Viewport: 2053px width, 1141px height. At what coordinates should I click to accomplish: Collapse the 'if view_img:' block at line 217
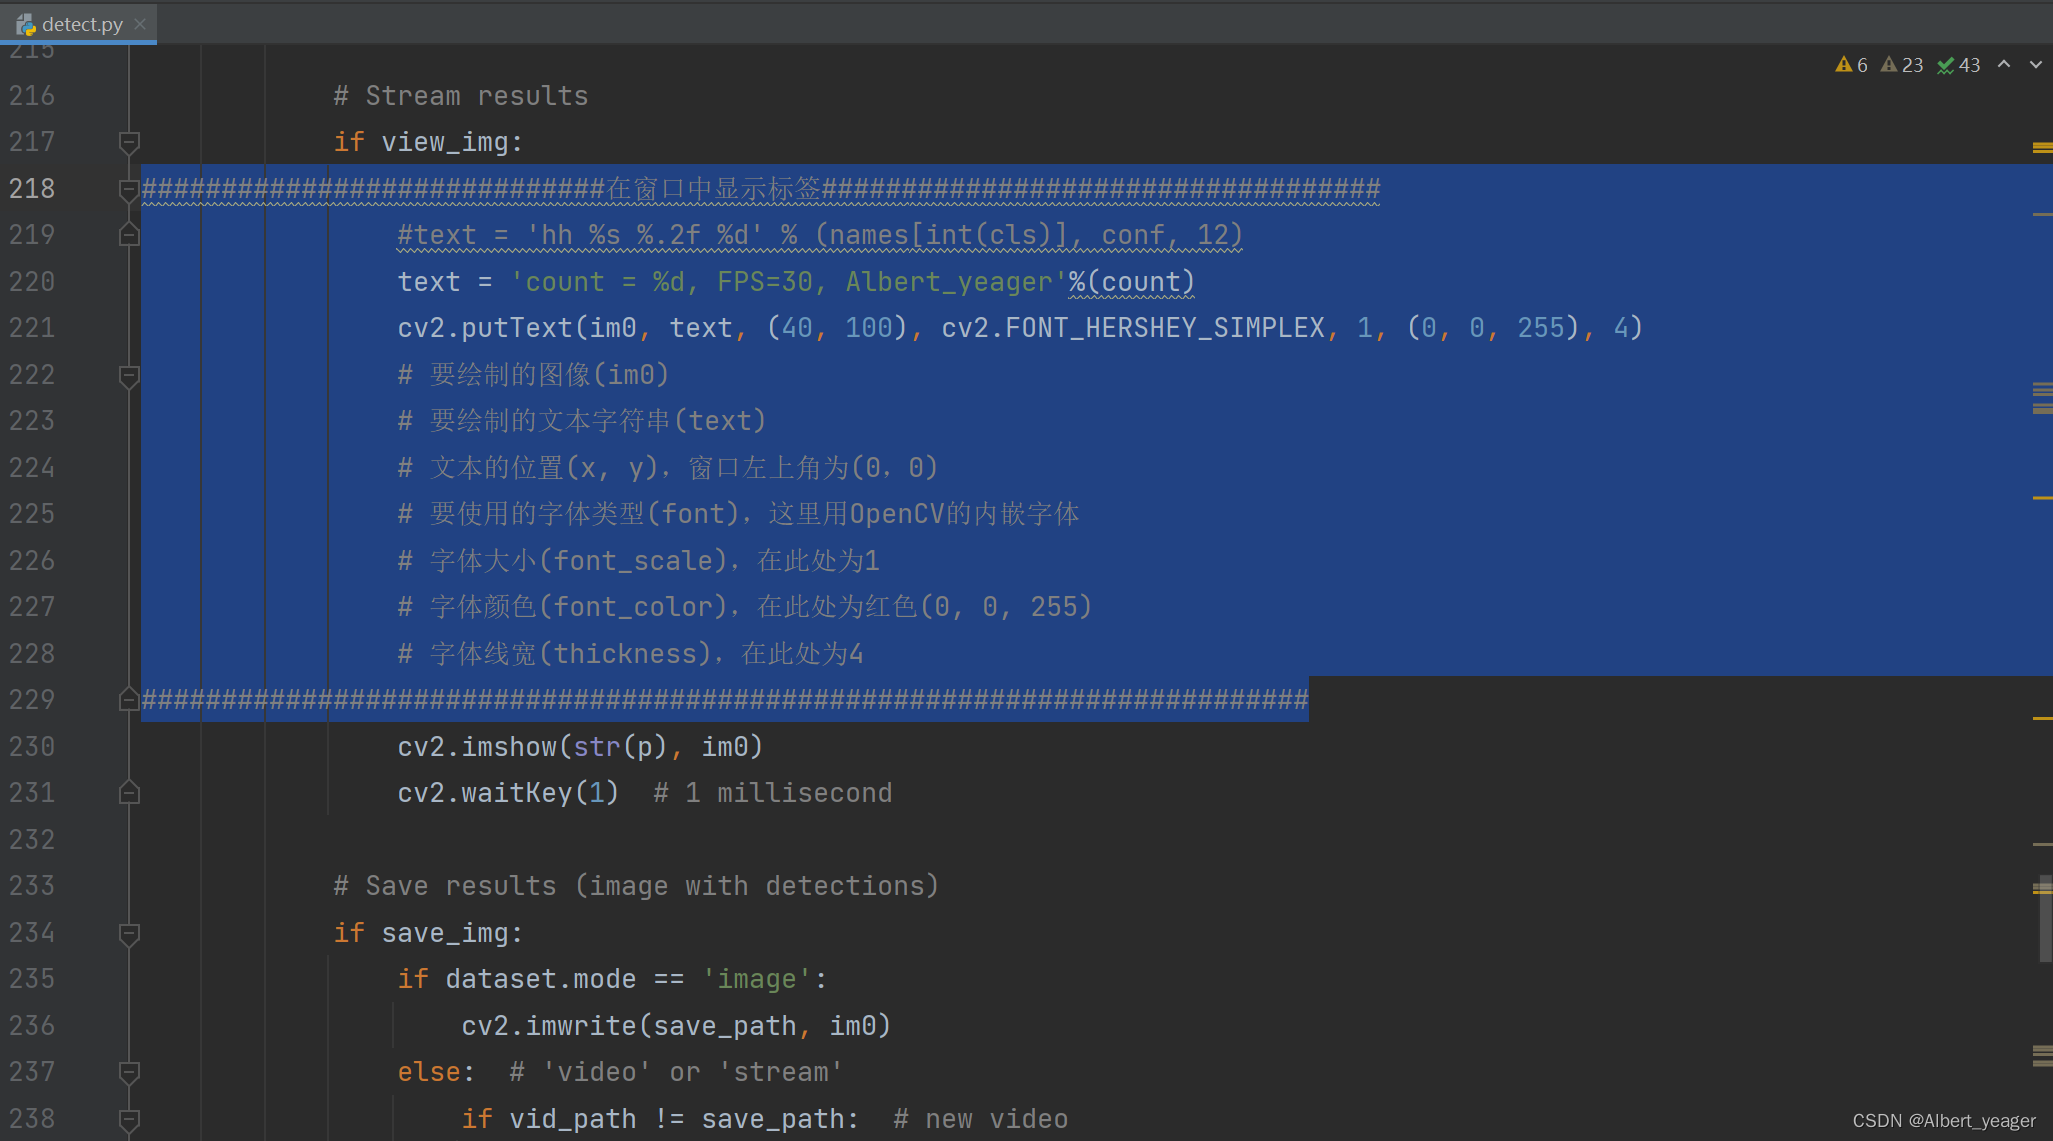pos(129,142)
